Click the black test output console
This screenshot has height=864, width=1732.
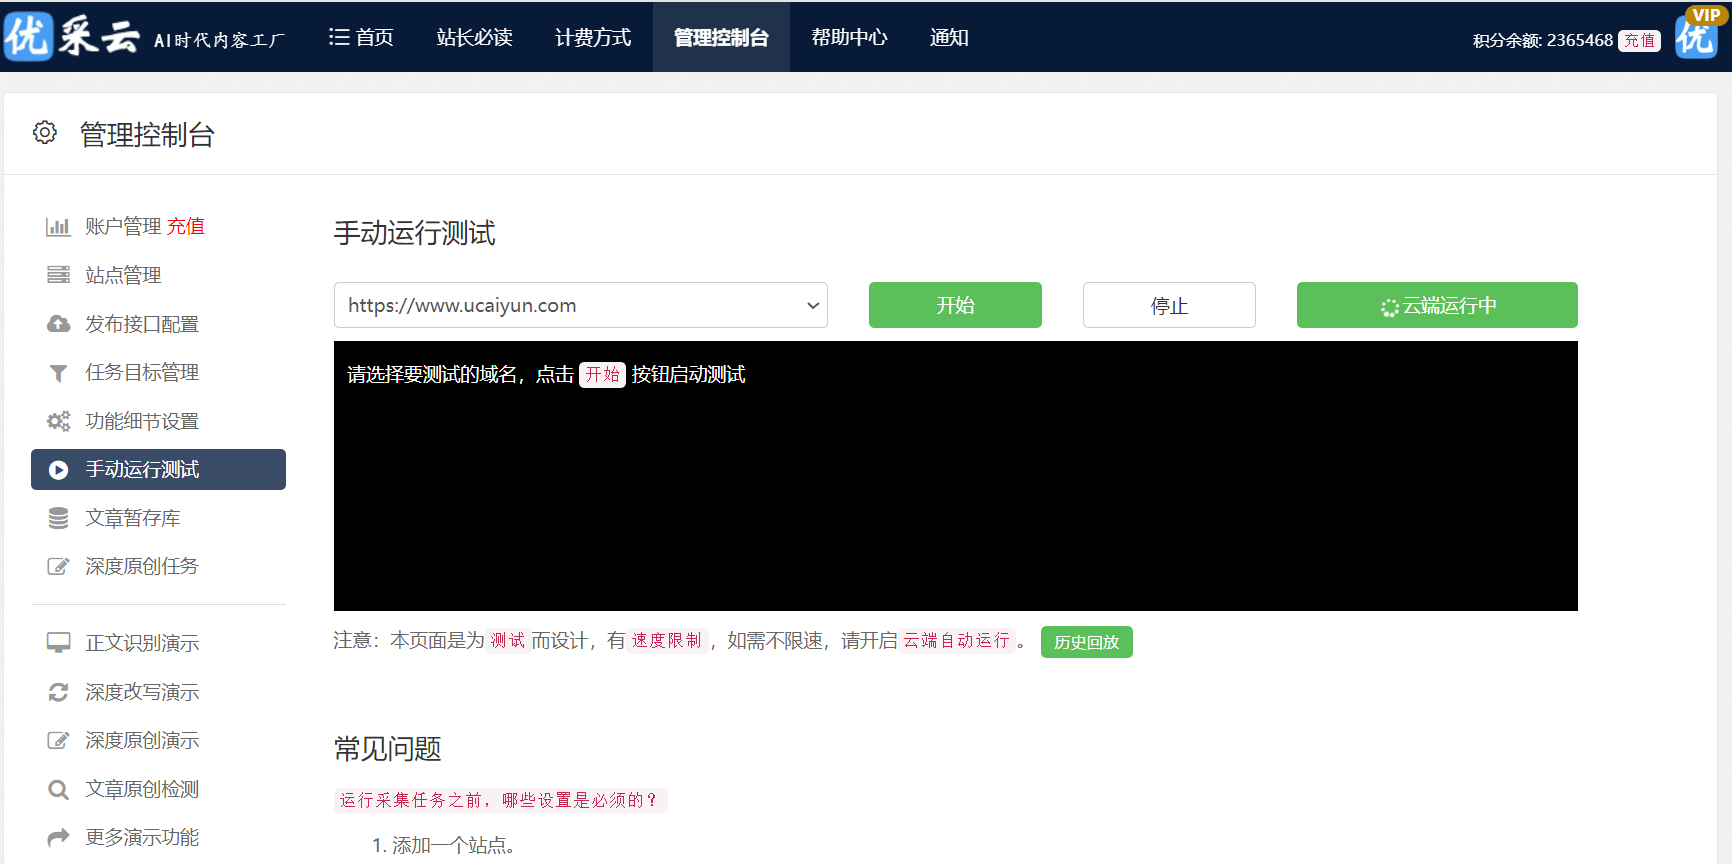coord(955,490)
